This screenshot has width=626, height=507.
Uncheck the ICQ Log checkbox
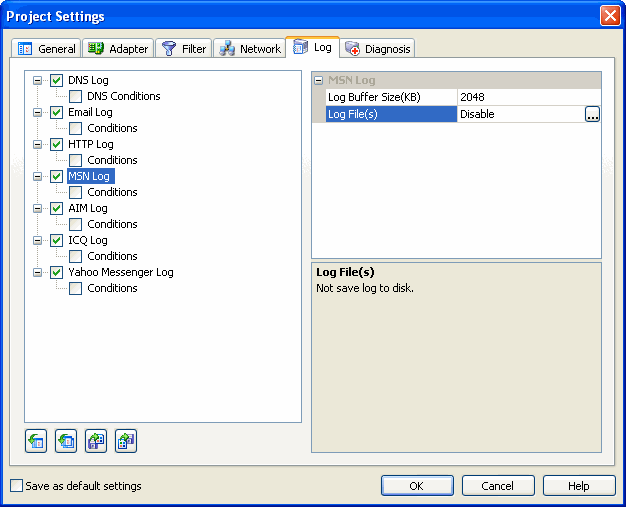pos(56,240)
